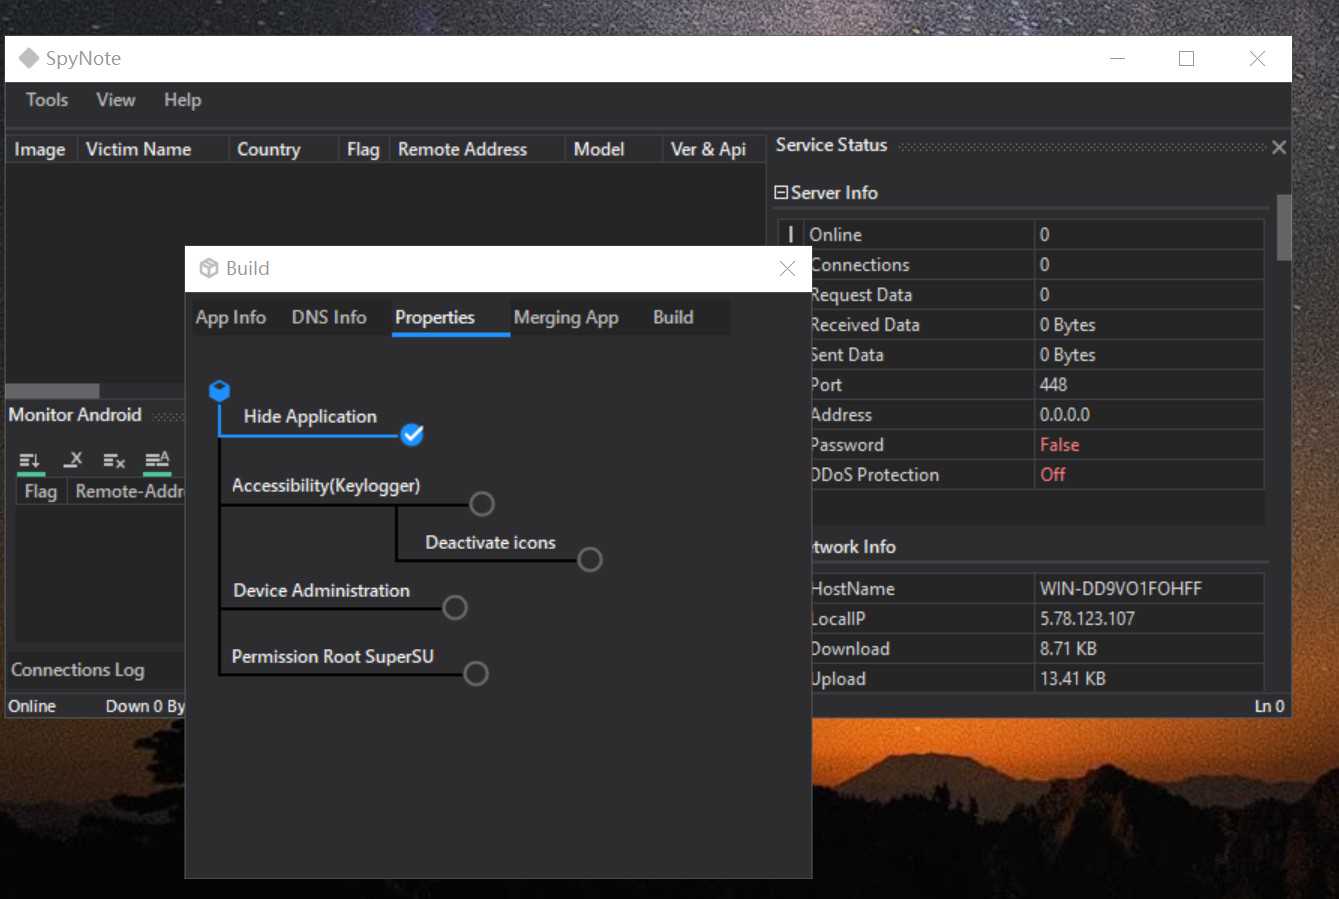Screen dimensions: 1339x899
Task: Toggle the Device Administration option
Action: click(455, 607)
